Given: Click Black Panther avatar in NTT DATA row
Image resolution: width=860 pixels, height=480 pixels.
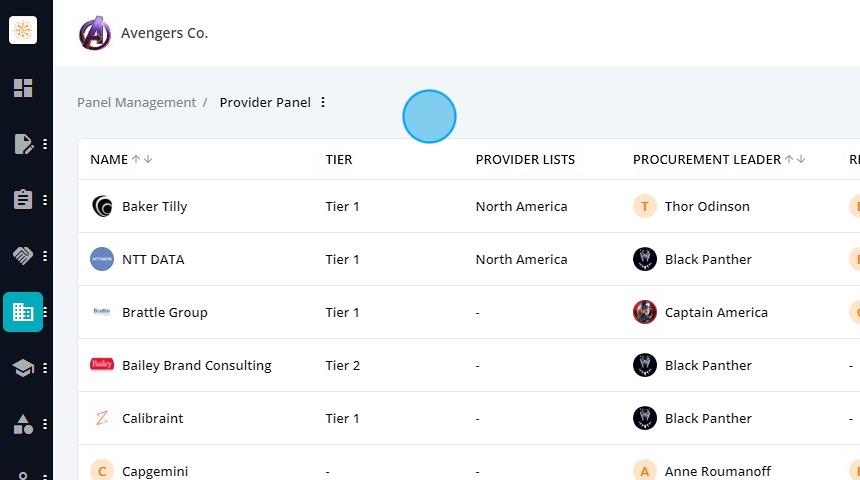Looking at the screenshot, I should (645, 259).
